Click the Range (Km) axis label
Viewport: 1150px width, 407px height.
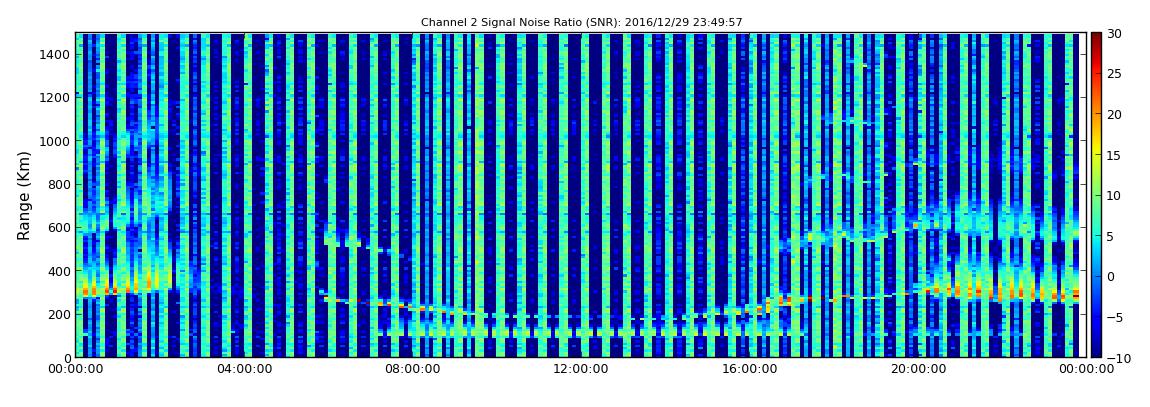click(x=24, y=194)
